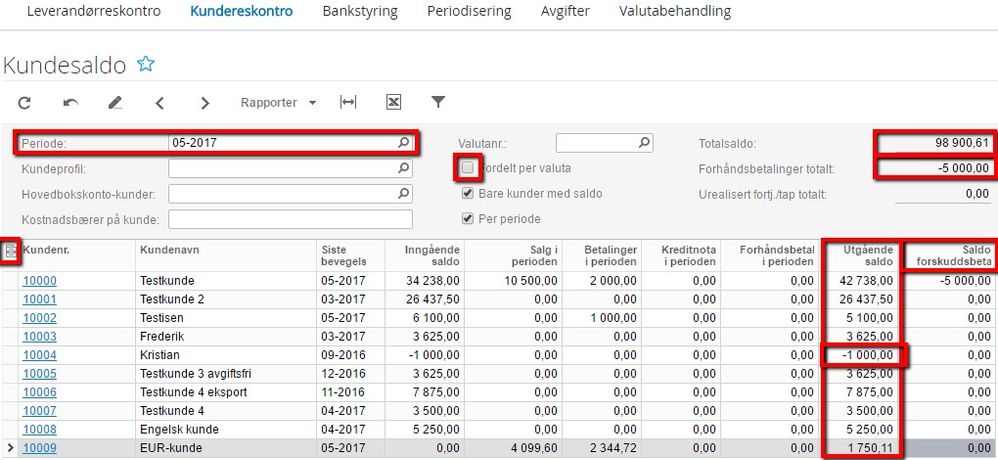Switch to Periodisering tab

click(x=469, y=11)
